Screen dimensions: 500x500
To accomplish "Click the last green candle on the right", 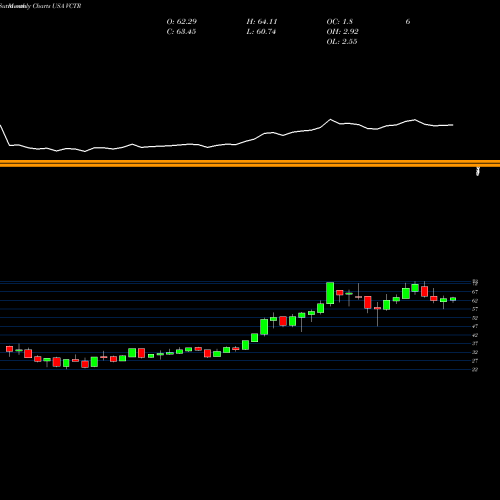I will pos(453,299).
